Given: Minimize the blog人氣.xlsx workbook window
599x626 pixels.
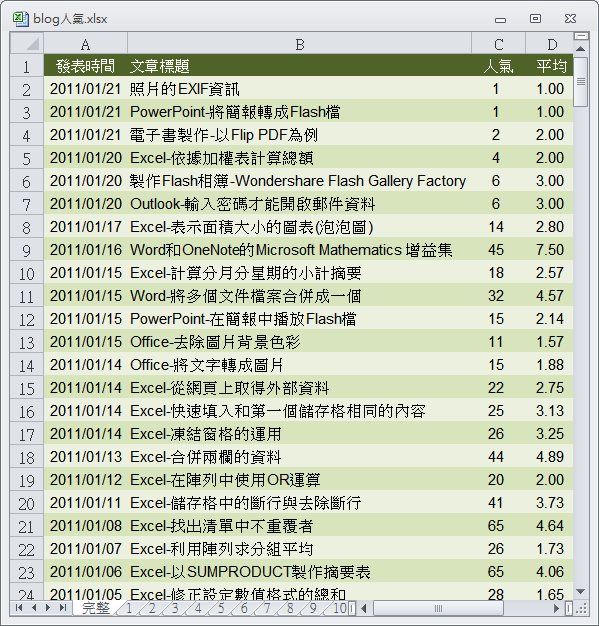Looking at the screenshot, I should tap(500, 19).
